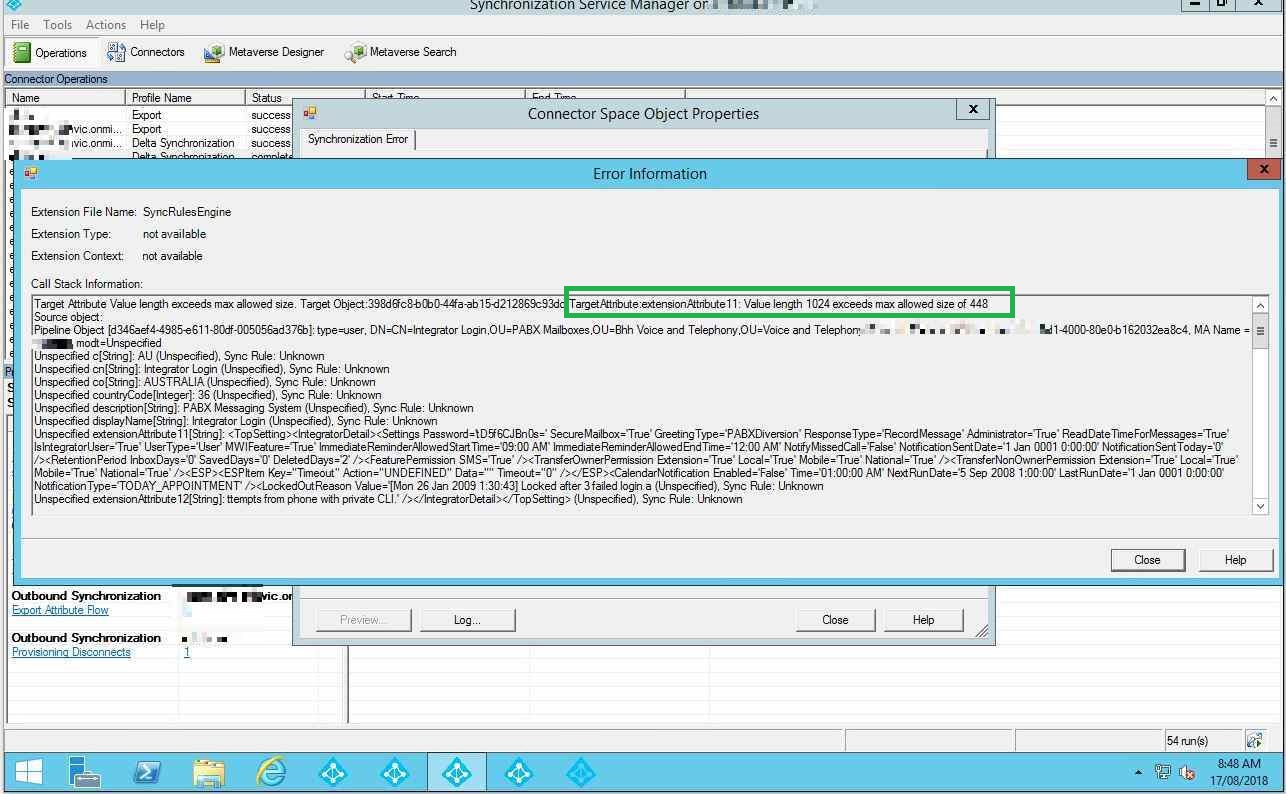Sort operations by the Name column header

(x=66, y=98)
